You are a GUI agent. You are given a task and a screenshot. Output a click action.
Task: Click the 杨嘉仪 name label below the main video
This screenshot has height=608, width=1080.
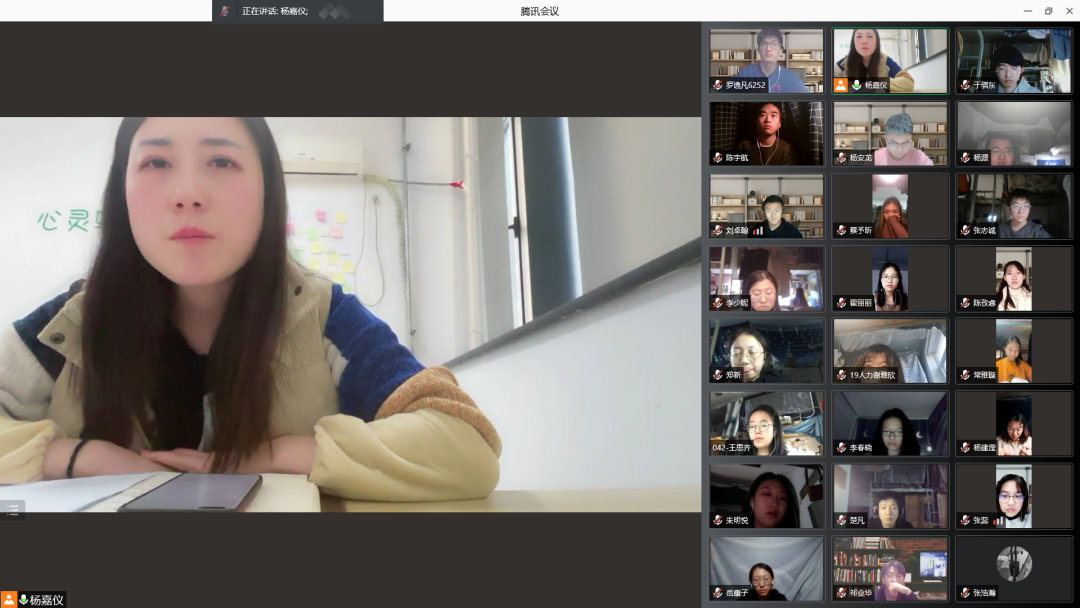(46, 600)
